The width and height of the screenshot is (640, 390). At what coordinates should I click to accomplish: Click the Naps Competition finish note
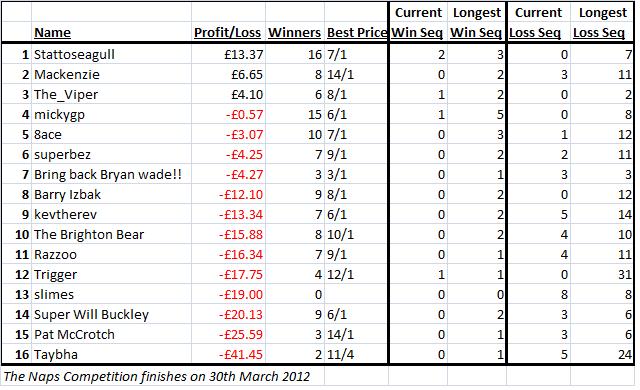(x=157, y=376)
